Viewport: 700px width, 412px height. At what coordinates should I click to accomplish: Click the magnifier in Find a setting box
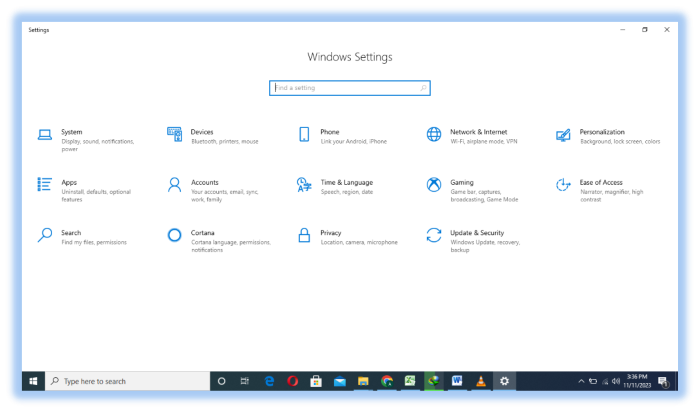(x=423, y=88)
